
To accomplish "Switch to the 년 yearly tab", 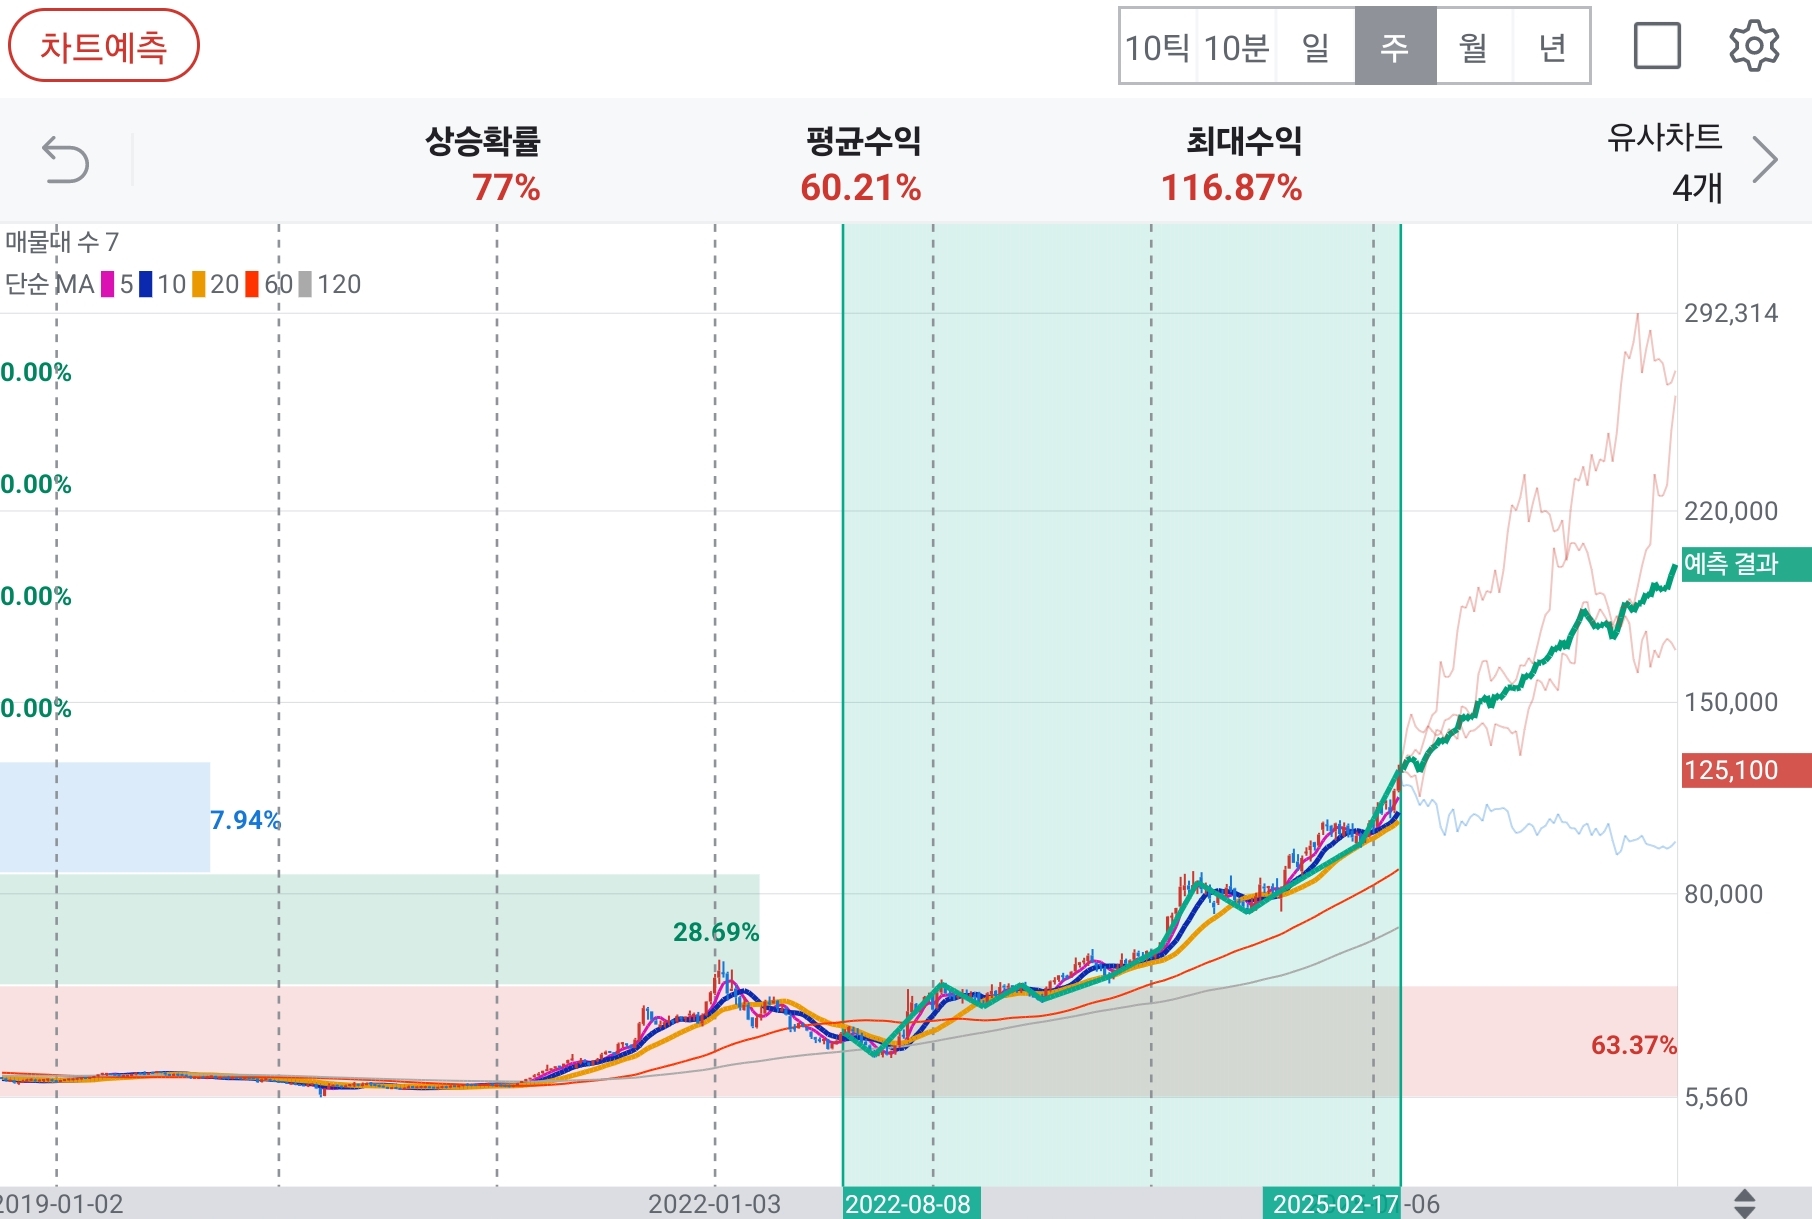I will (1552, 47).
